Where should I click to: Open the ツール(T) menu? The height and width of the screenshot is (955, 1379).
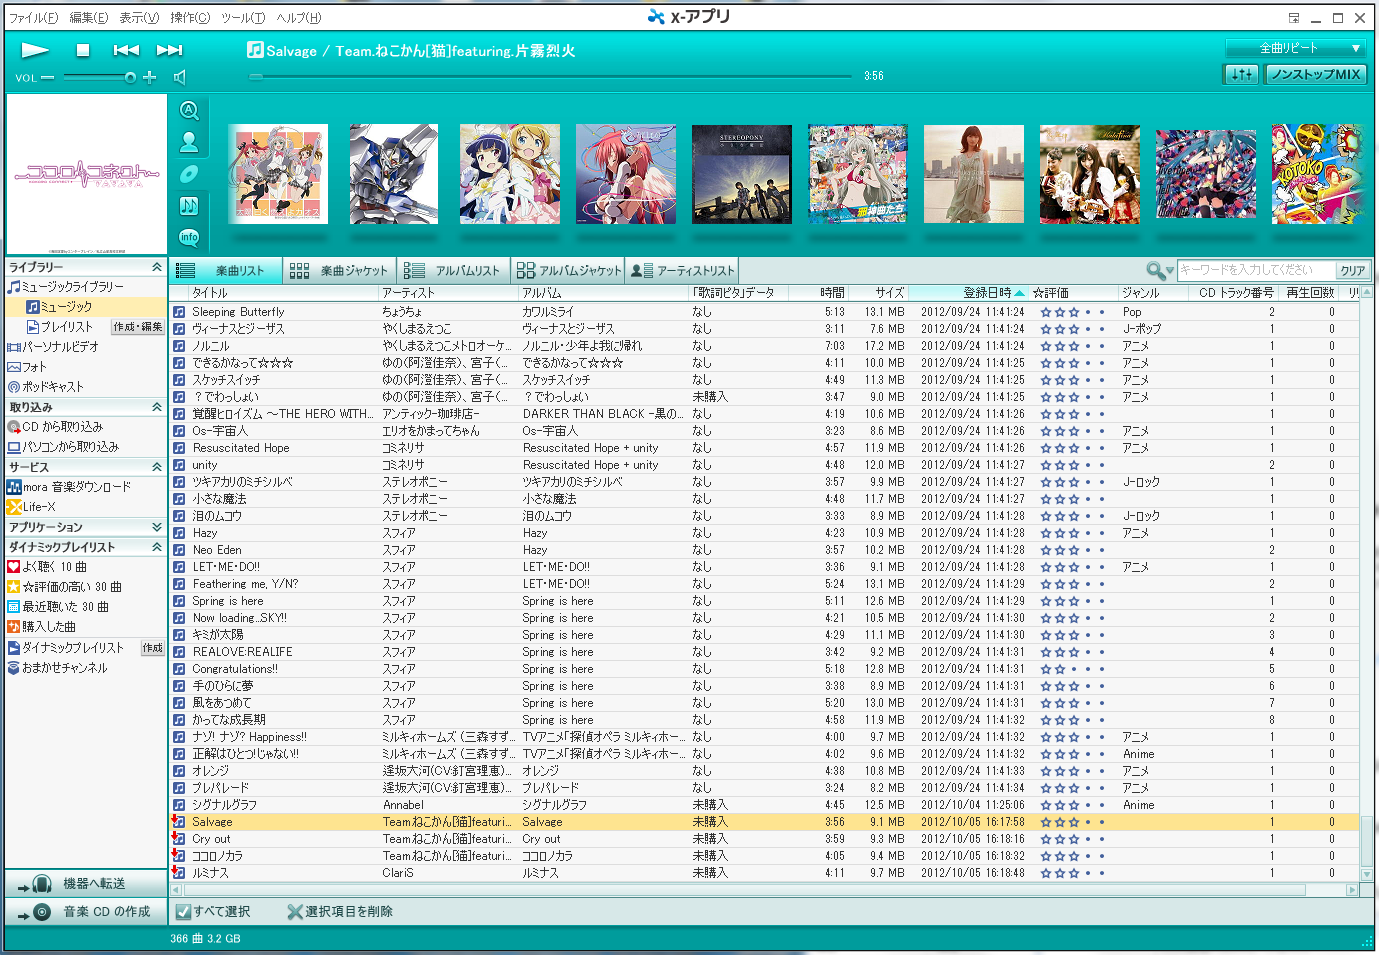243,18
